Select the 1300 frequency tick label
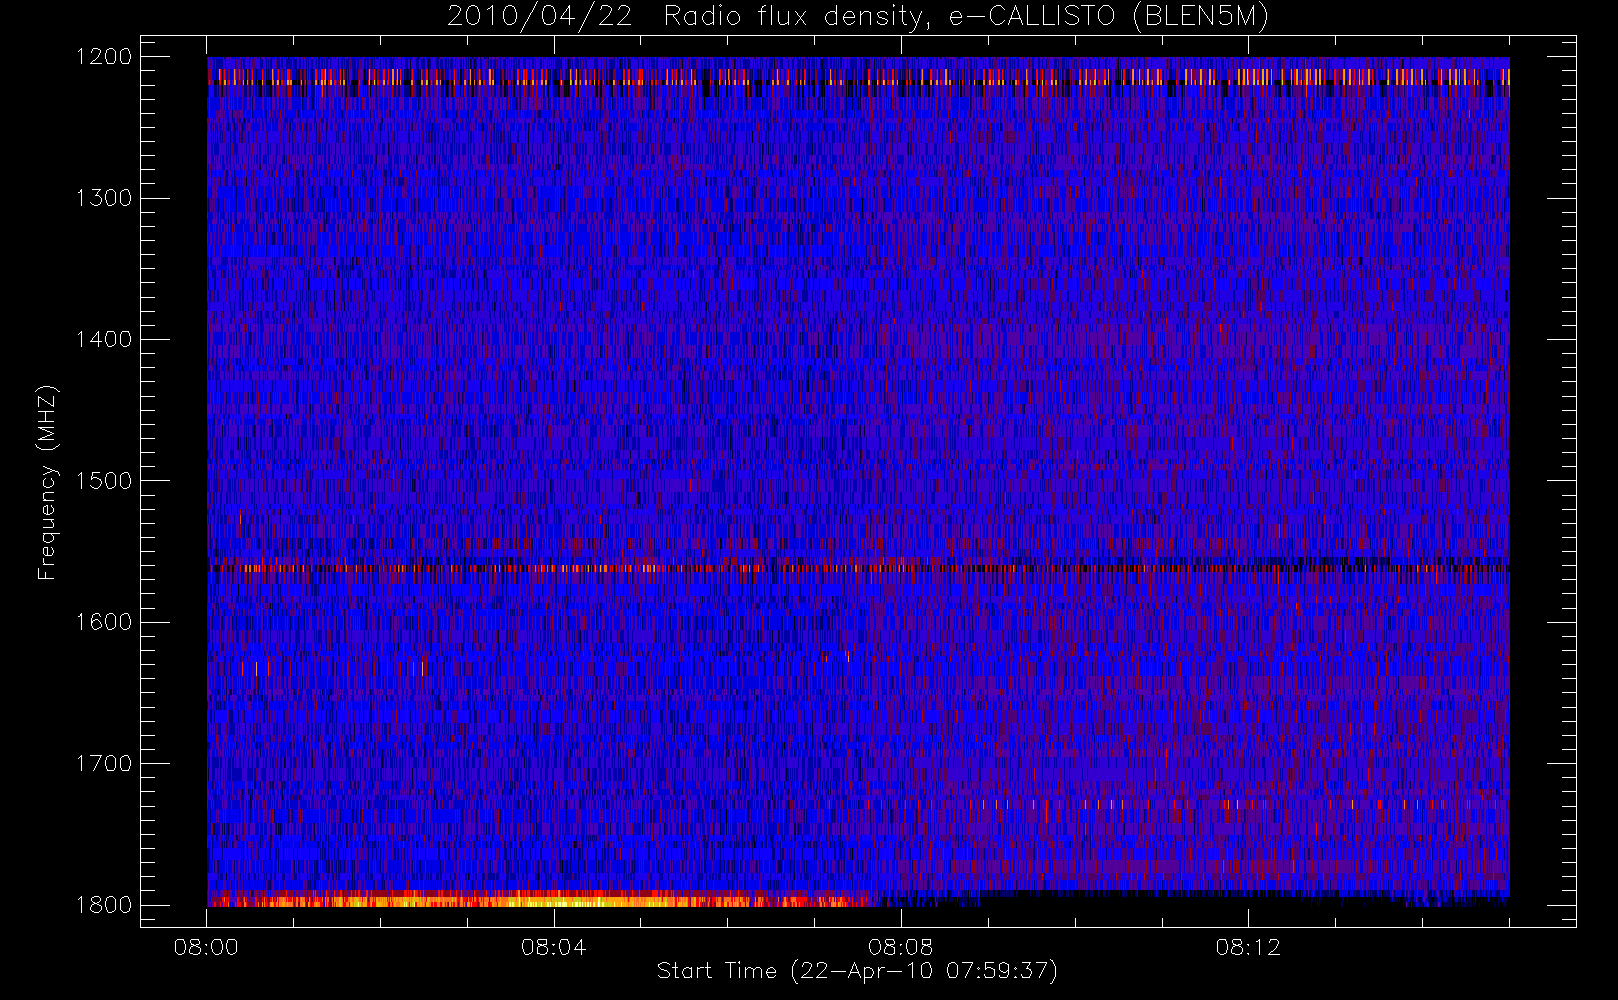 (x=104, y=198)
